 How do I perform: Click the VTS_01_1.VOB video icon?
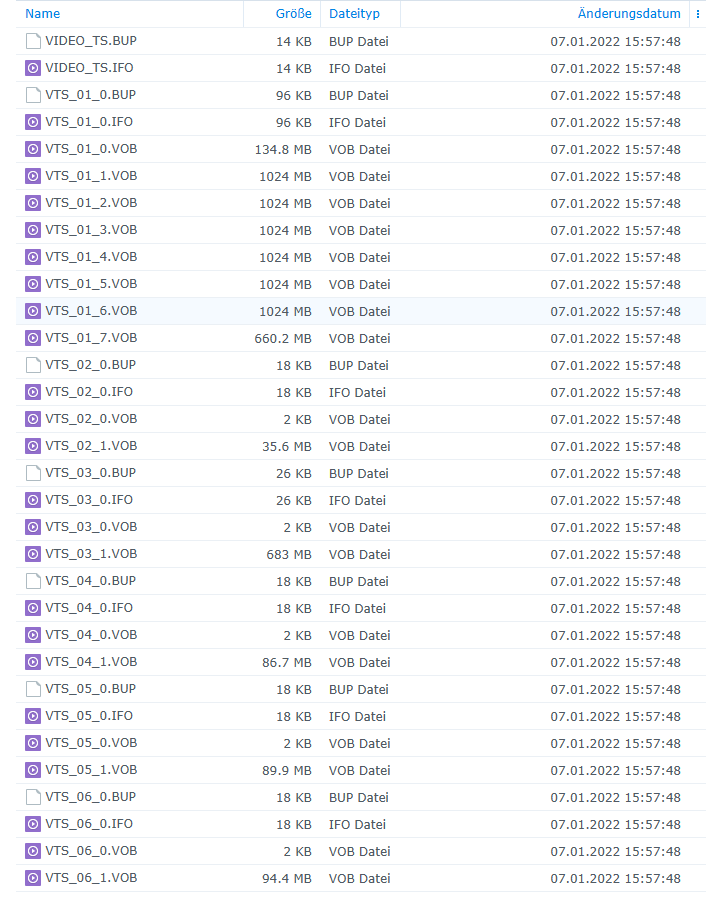tap(33, 176)
